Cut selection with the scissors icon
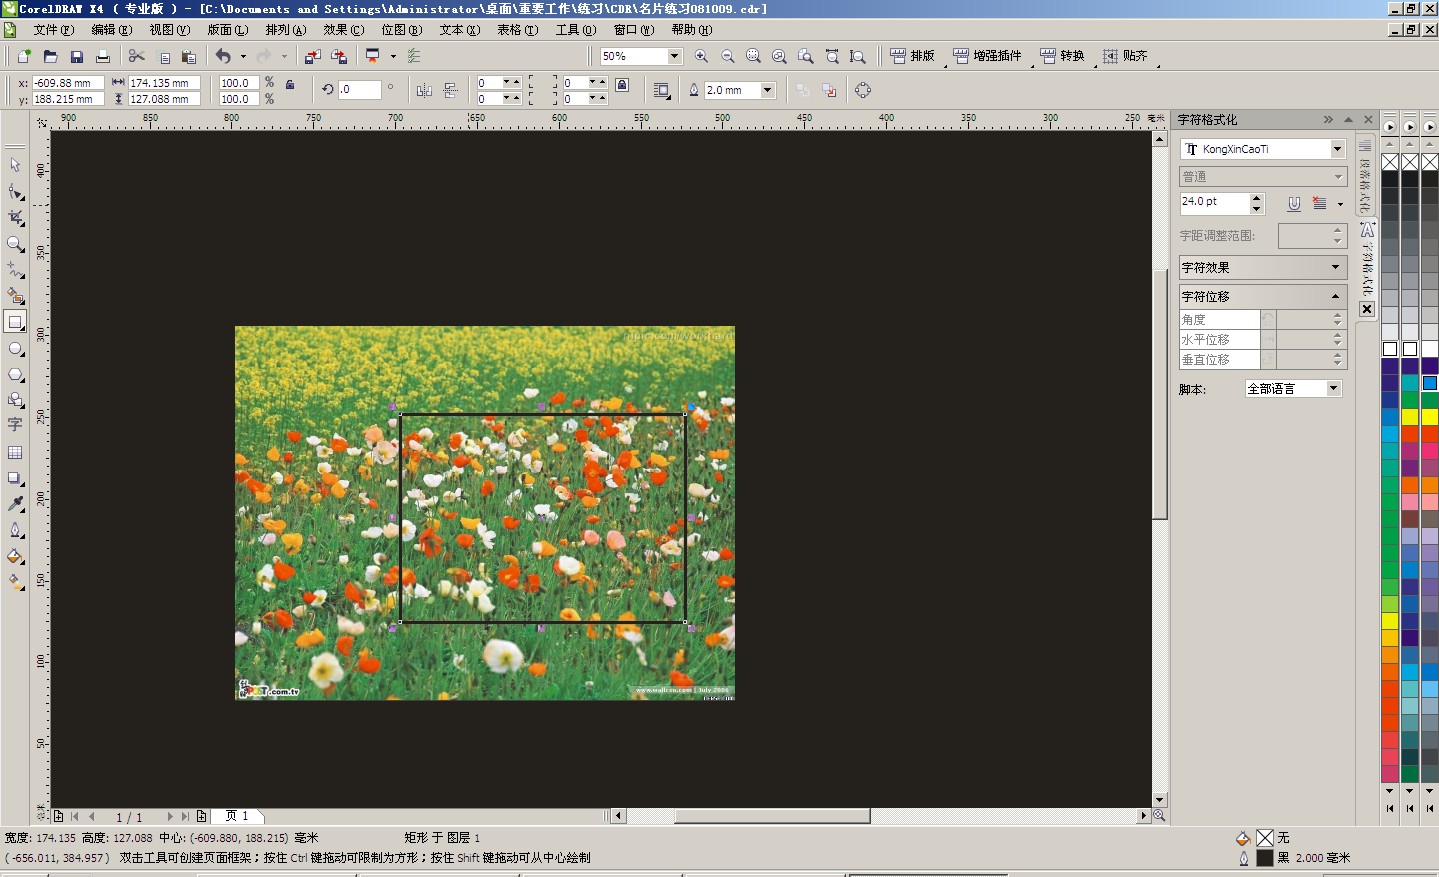 tap(137, 57)
